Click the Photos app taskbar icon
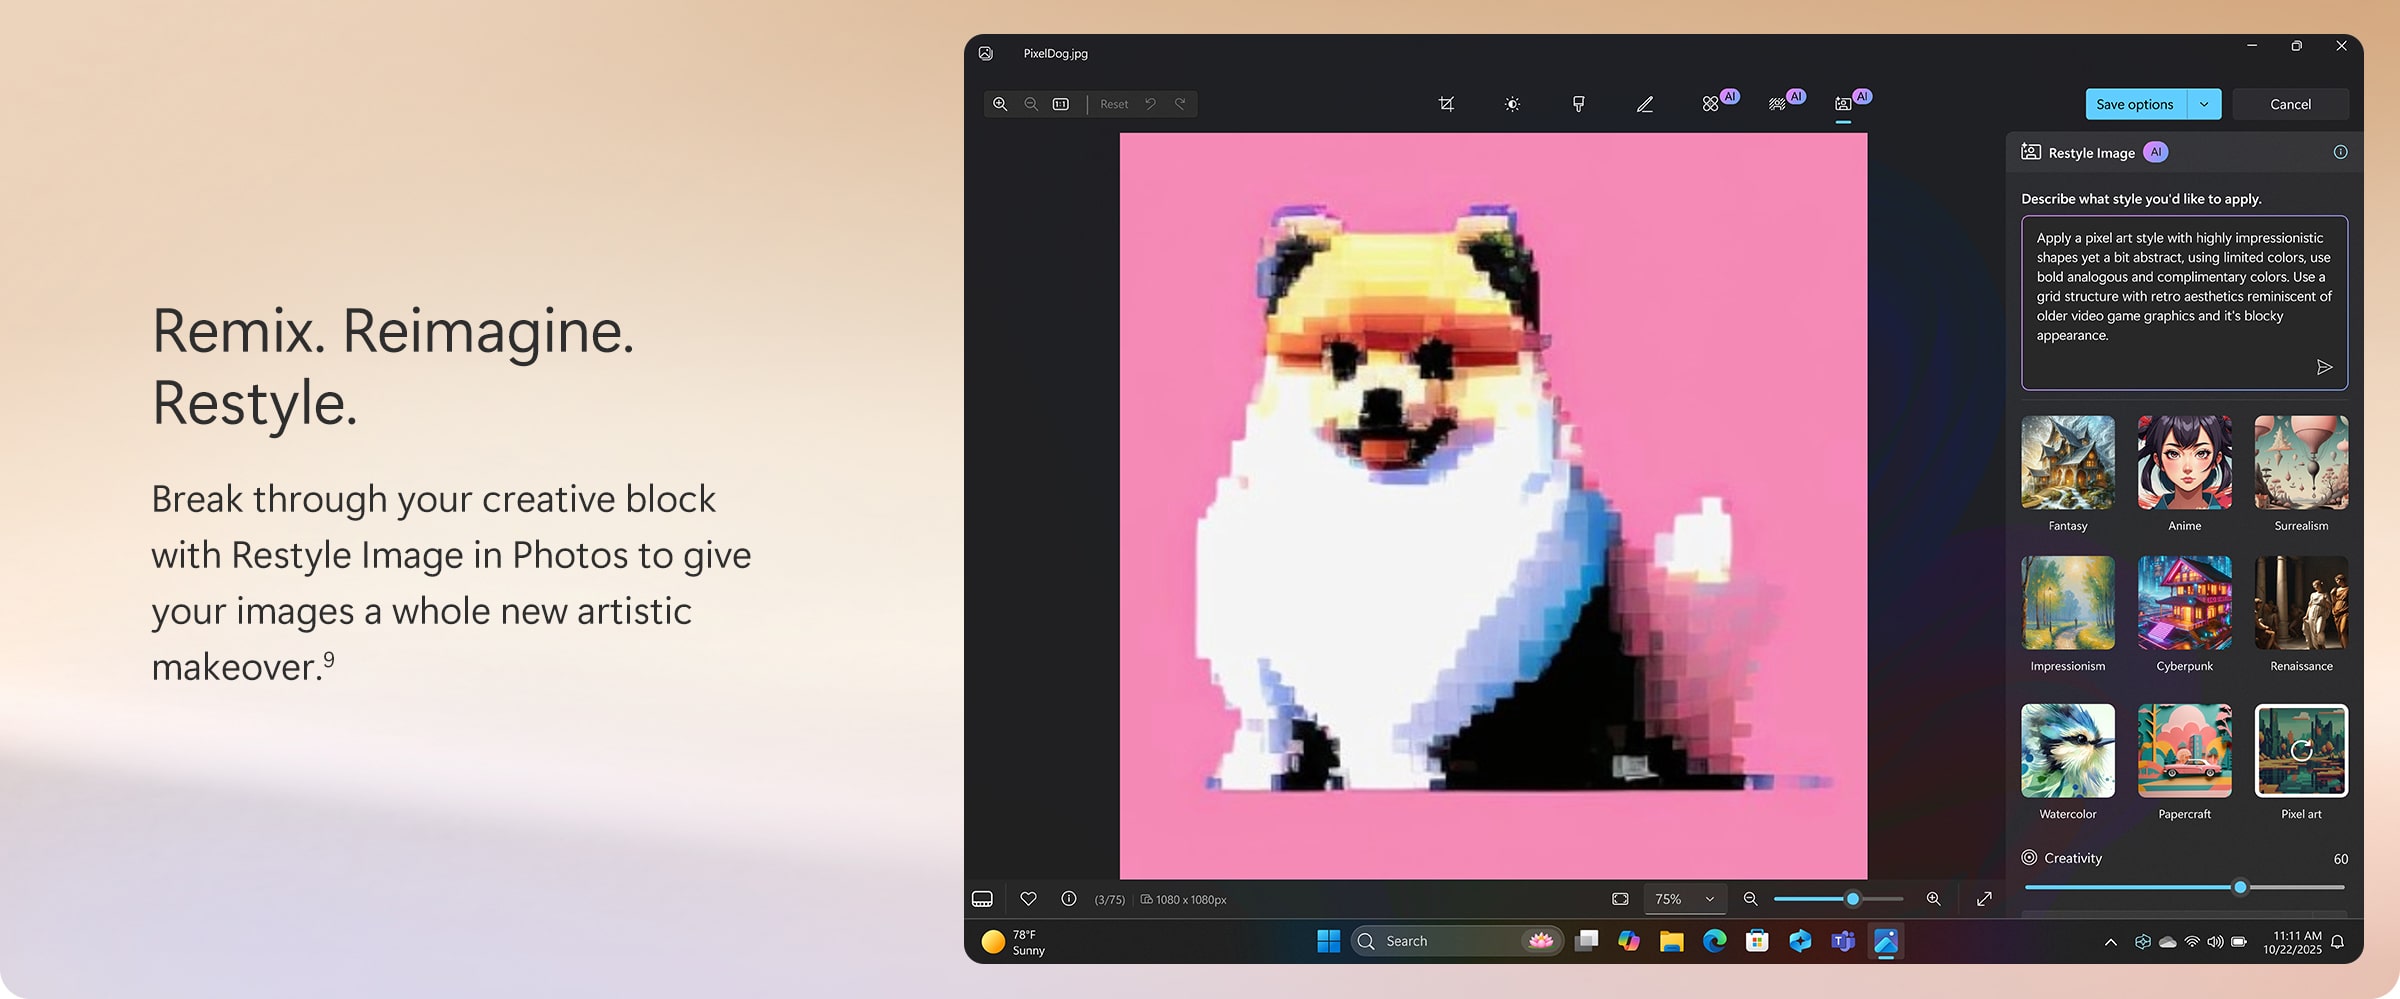The height and width of the screenshot is (999, 2400). coord(1886,941)
